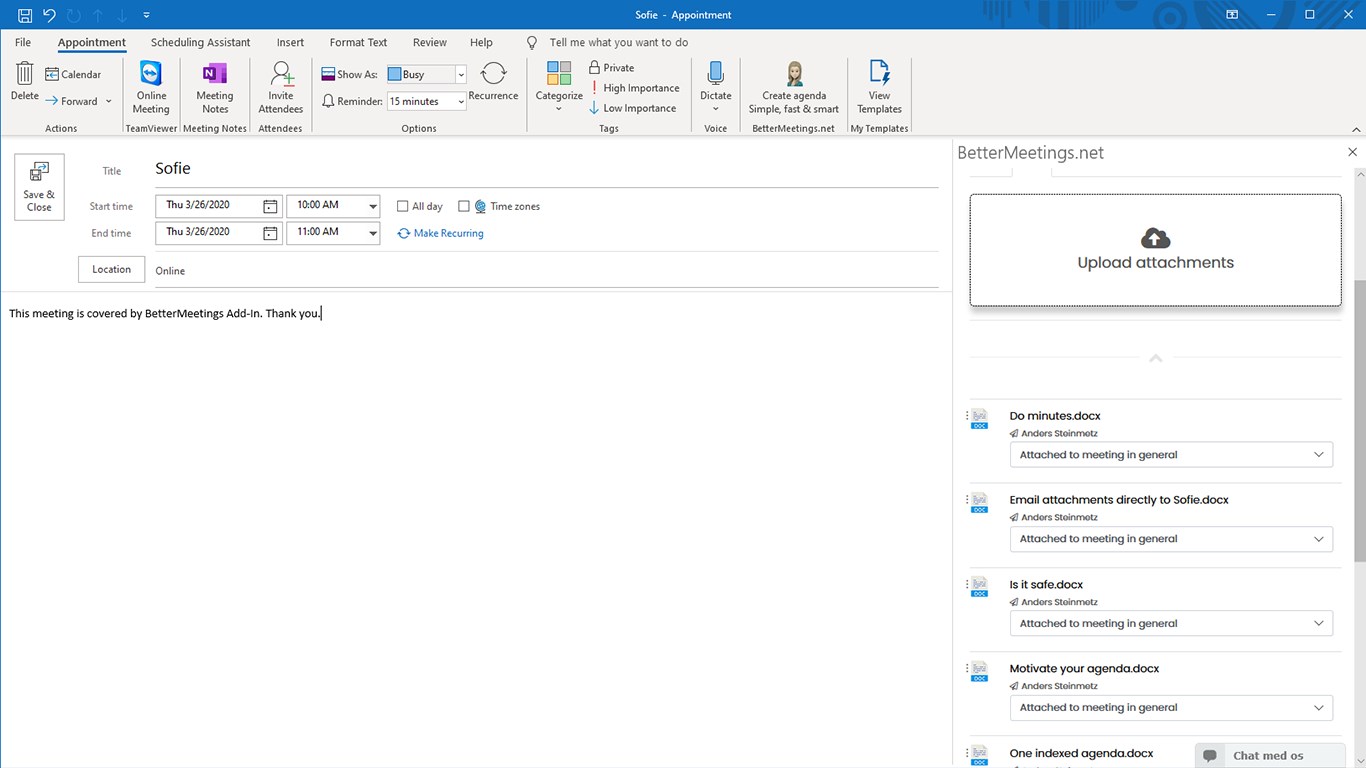Open the 10:00 AM start time dropdown

tap(373, 206)
